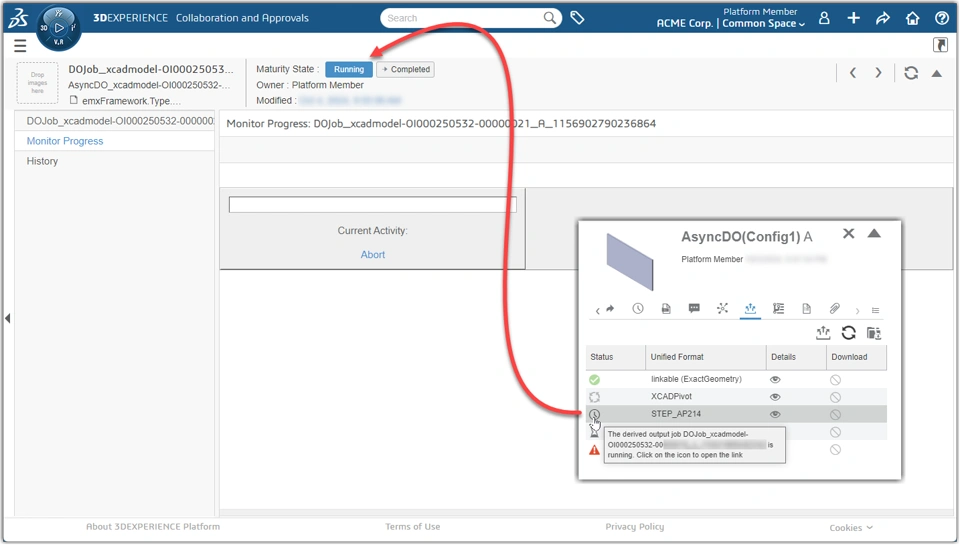Go to home via house icon
The image size is (960, 545).
(912, 18)
